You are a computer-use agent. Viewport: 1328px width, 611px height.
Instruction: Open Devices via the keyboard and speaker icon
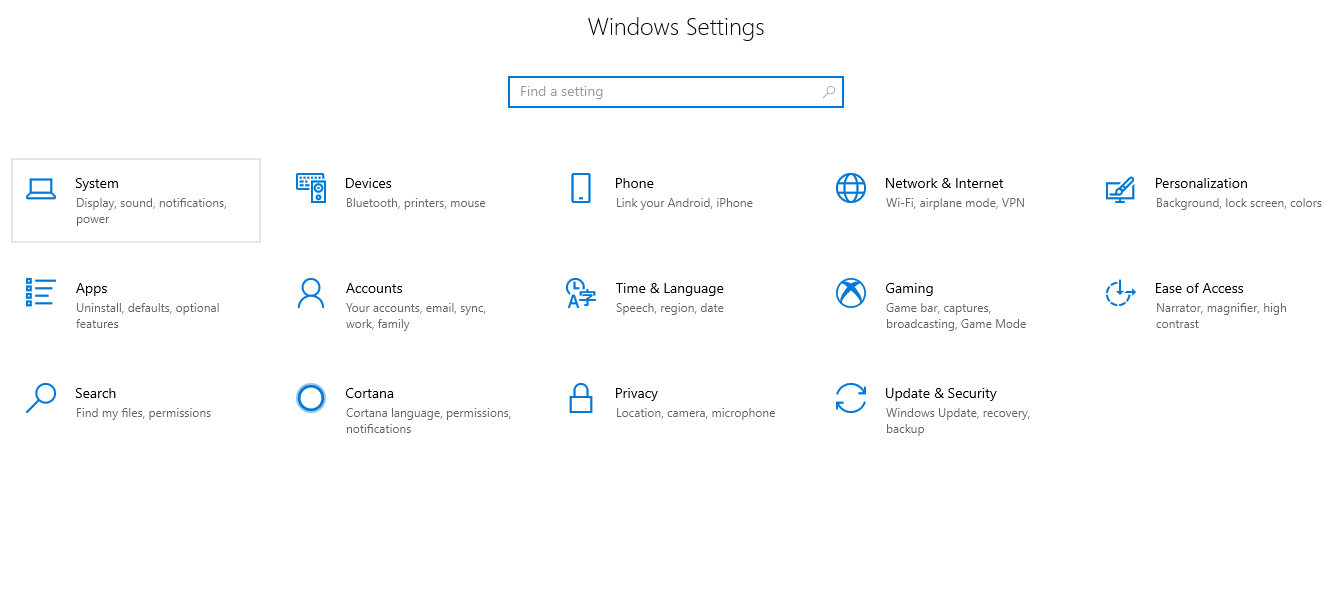tap(311, 188)
